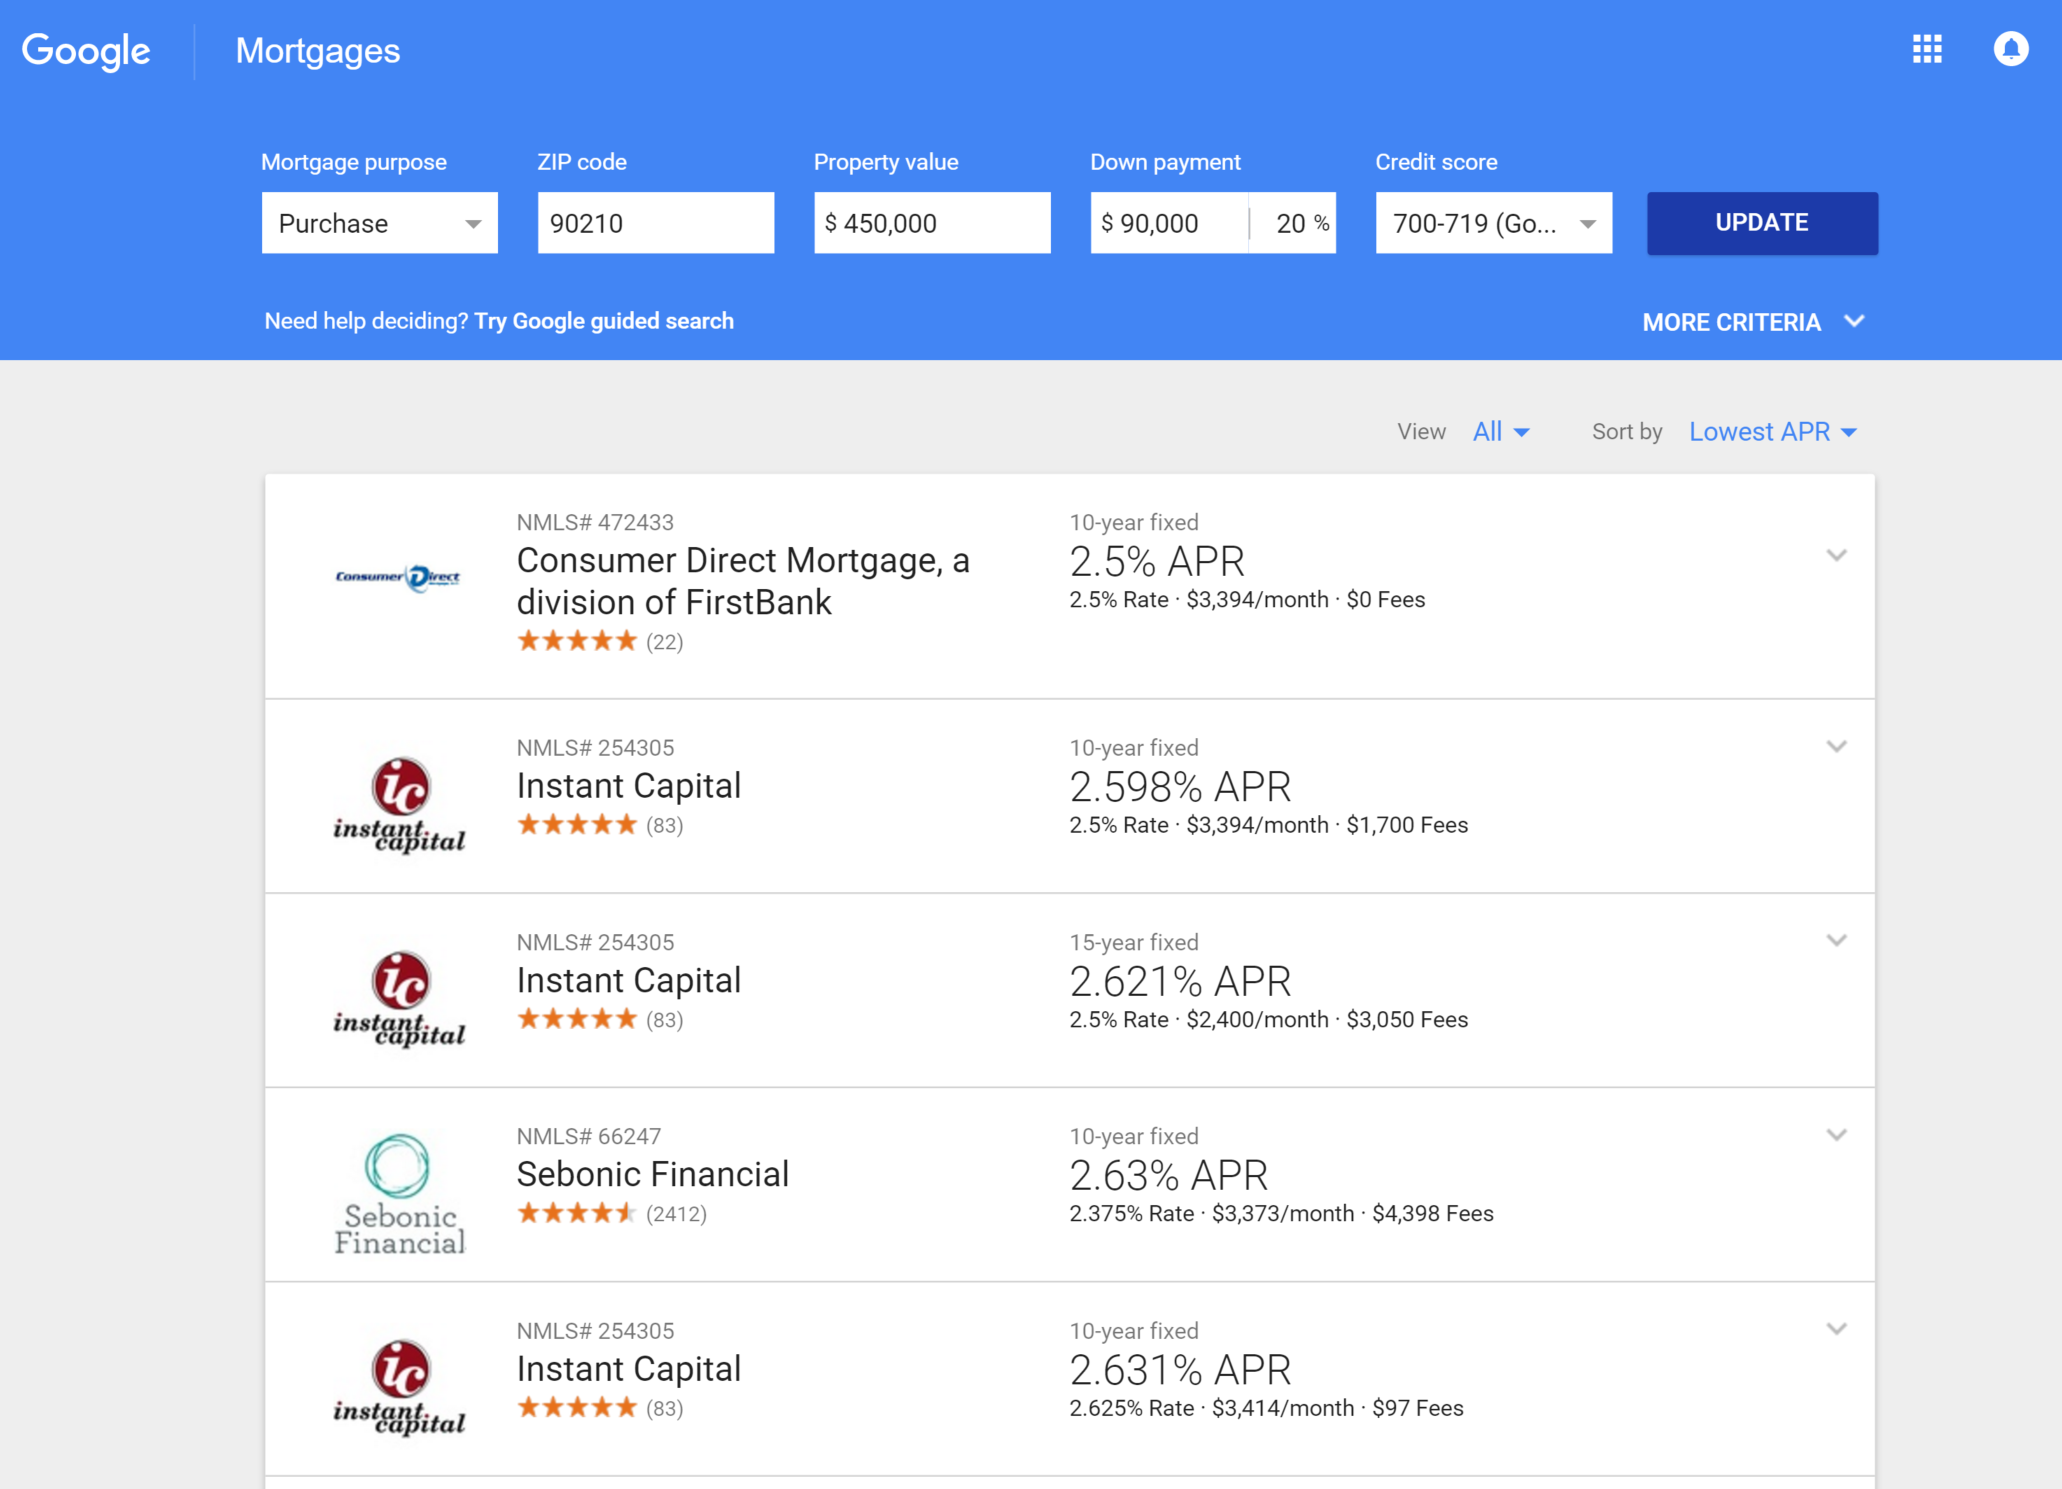Click the Google logo
Image resolution: width=2062 pixels, height=1489 pixels.
[86, 51]
